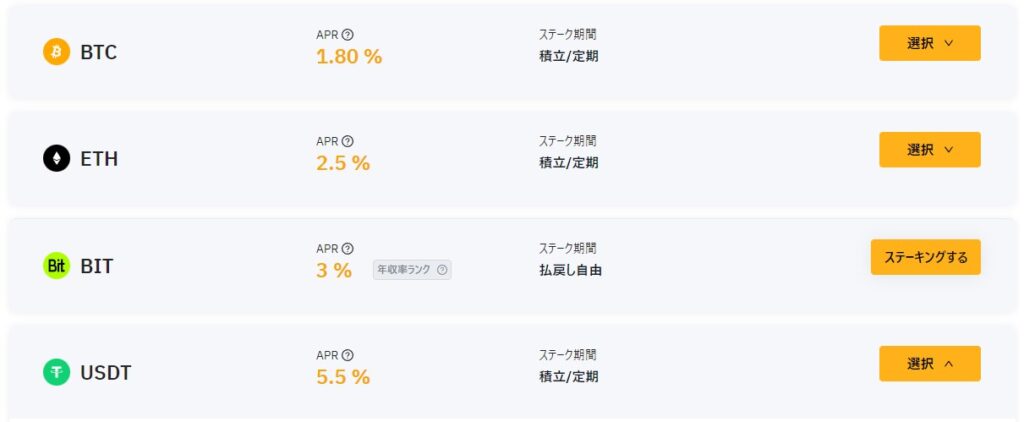Collapse the 選択 dropdown for USDT

click(929, 364)
